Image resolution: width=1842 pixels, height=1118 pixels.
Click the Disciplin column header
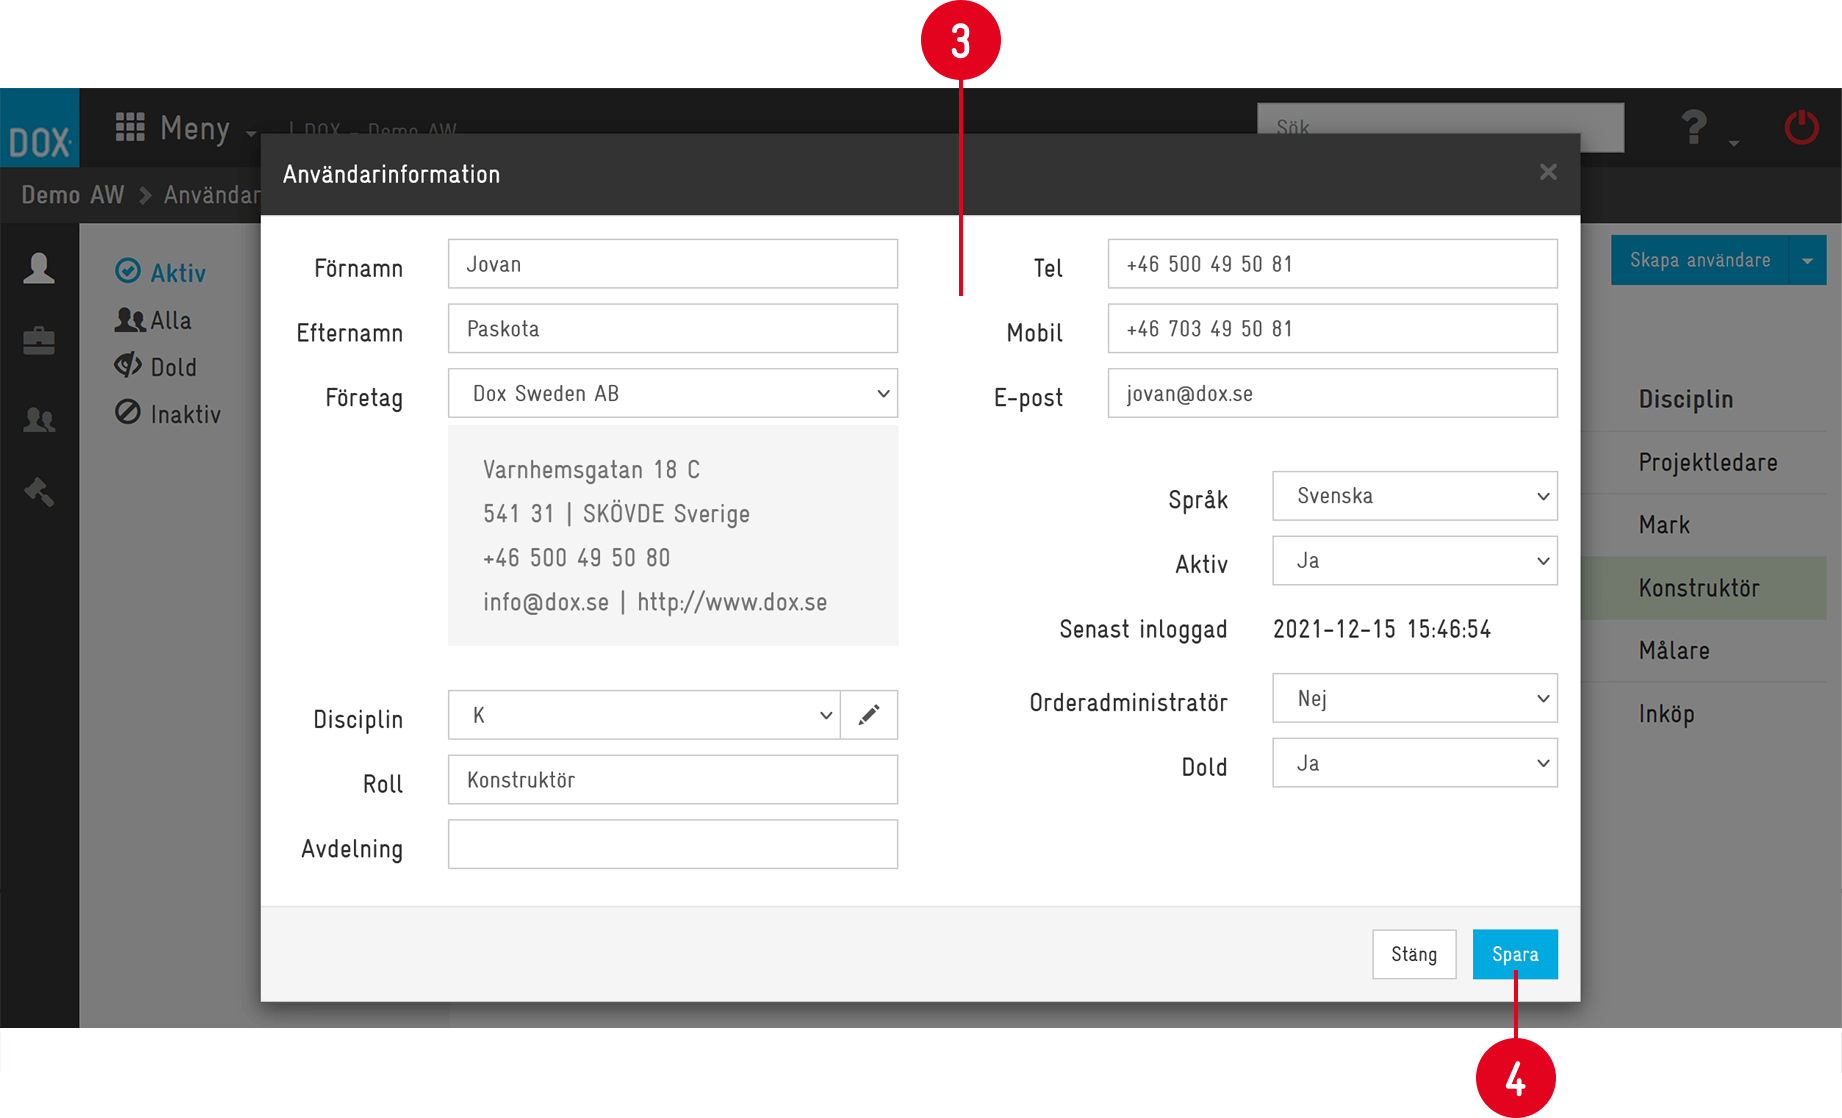tap(1686, 399)
